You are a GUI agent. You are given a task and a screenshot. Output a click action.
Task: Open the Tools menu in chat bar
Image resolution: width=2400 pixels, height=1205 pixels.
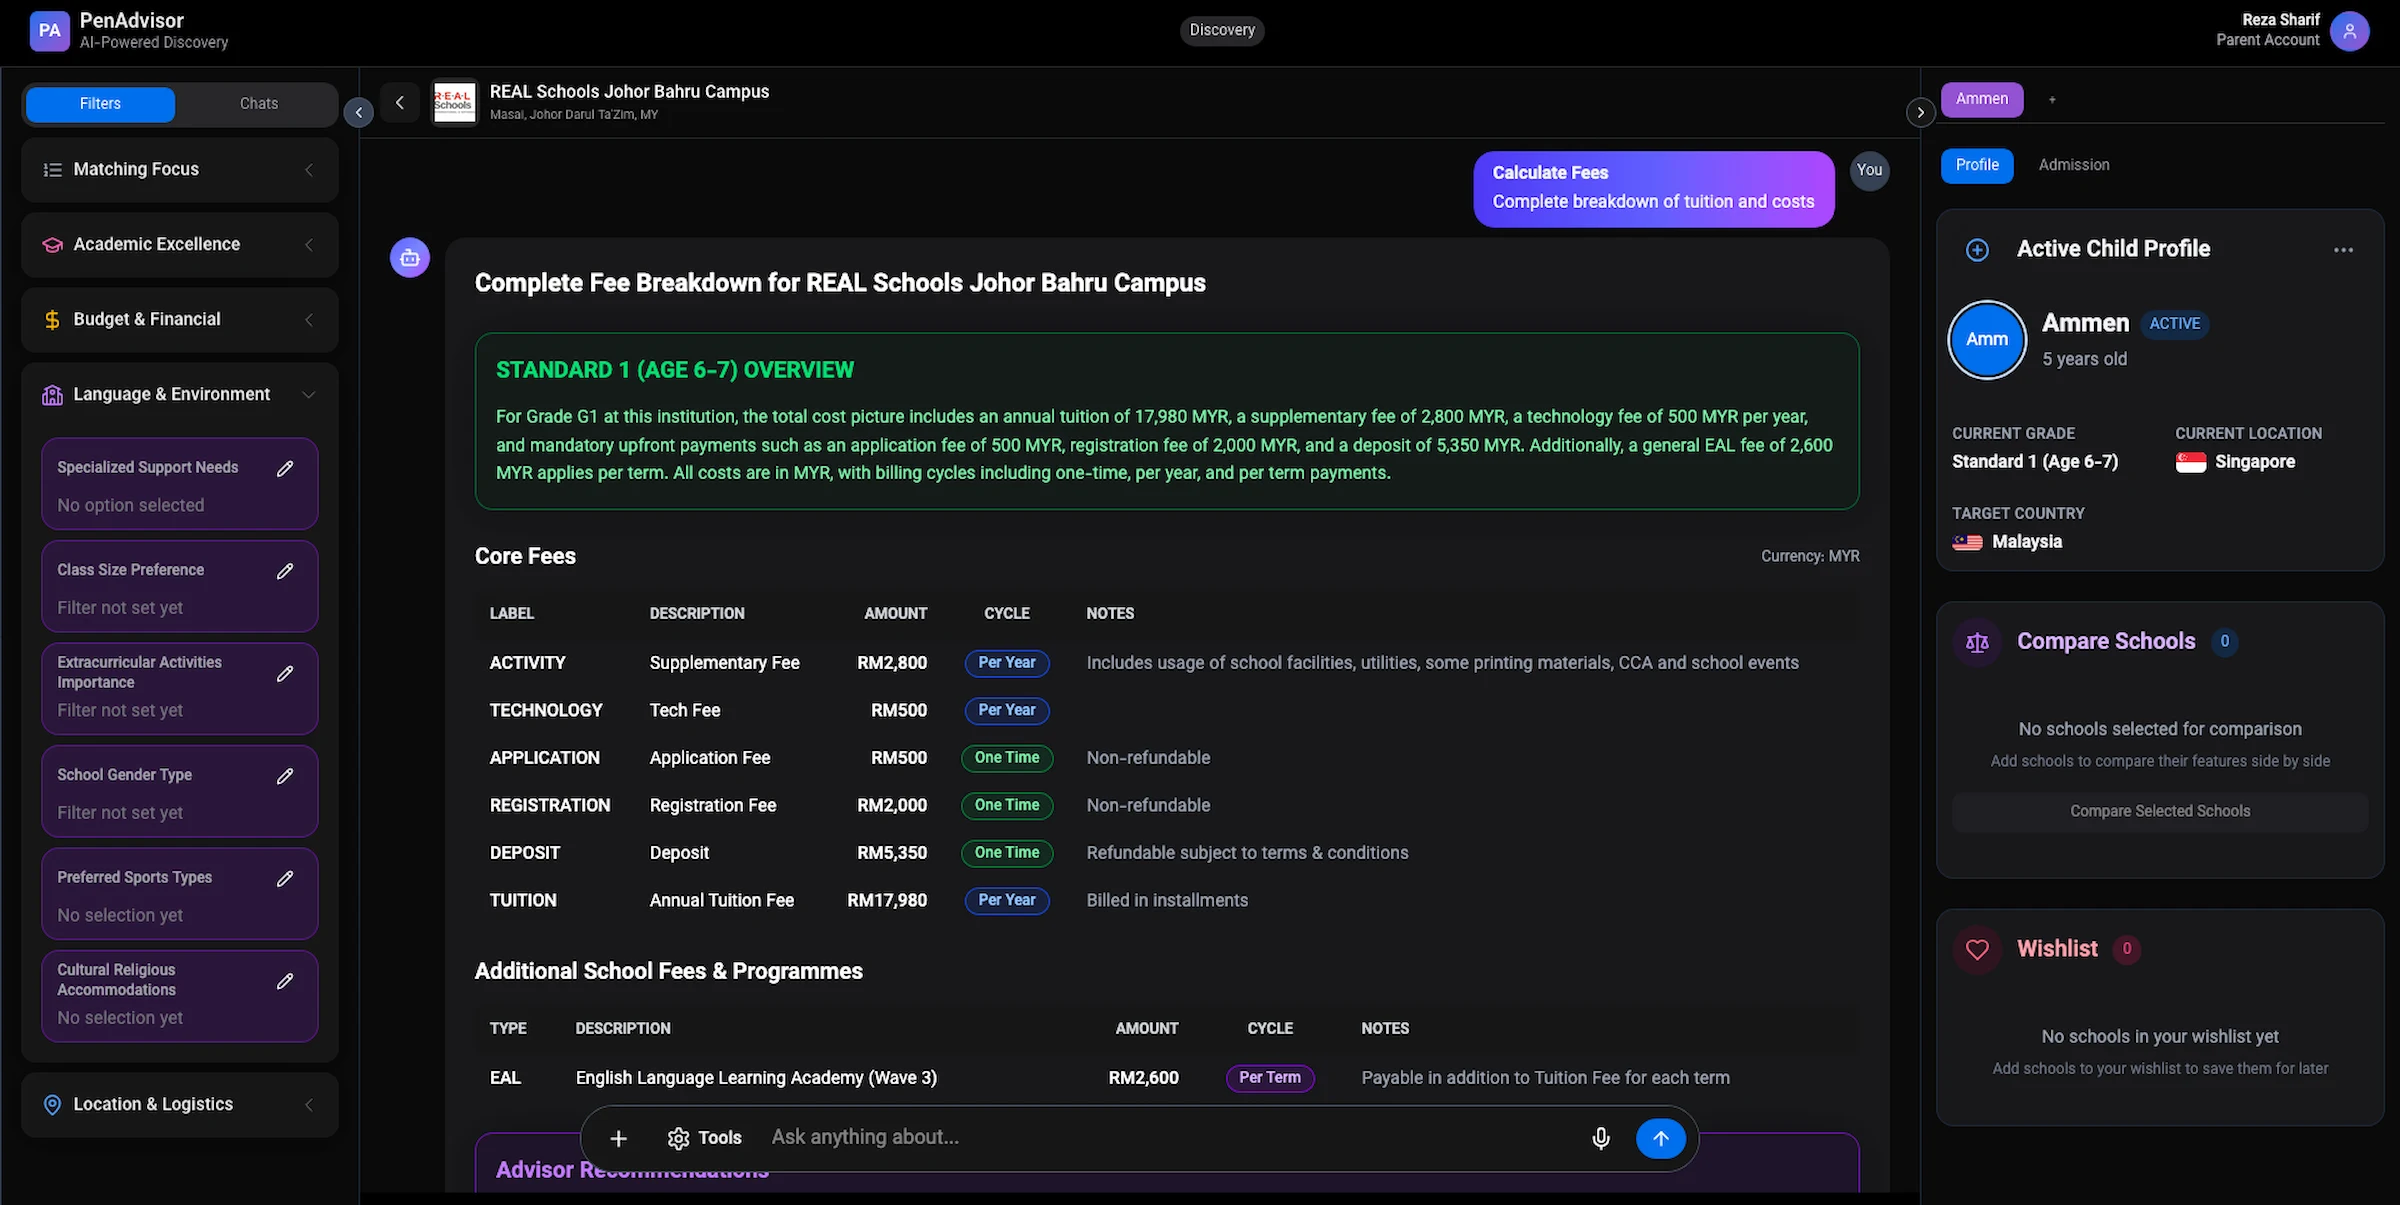[705, 1138]
